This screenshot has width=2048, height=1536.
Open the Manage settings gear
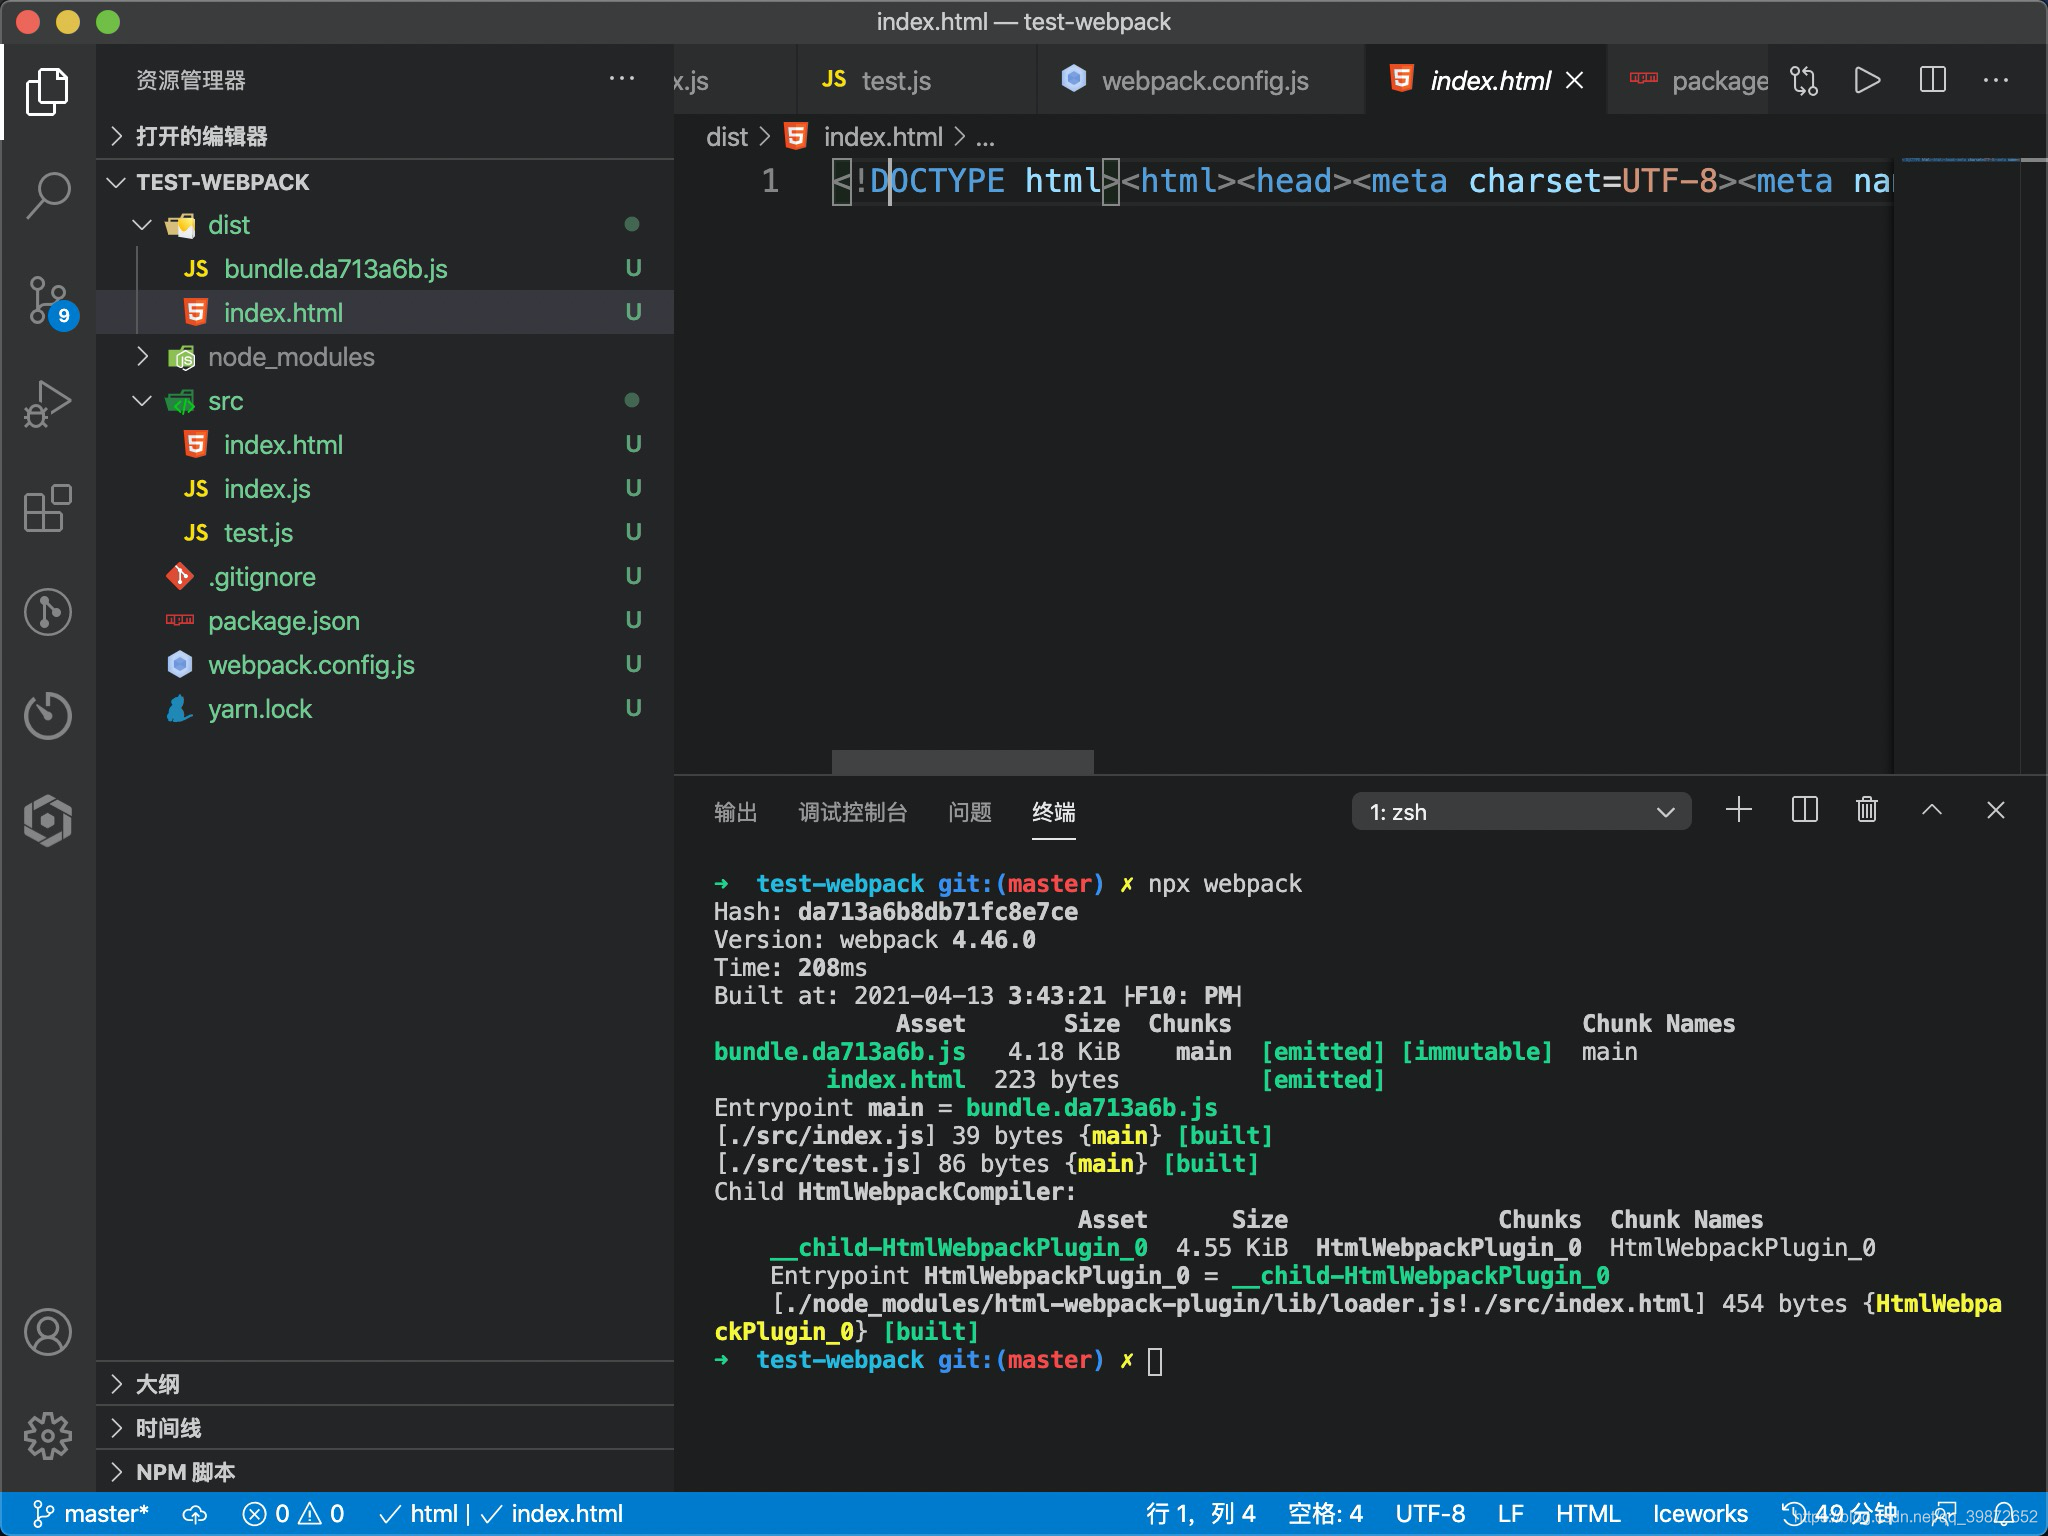(x=47, y=1436)
